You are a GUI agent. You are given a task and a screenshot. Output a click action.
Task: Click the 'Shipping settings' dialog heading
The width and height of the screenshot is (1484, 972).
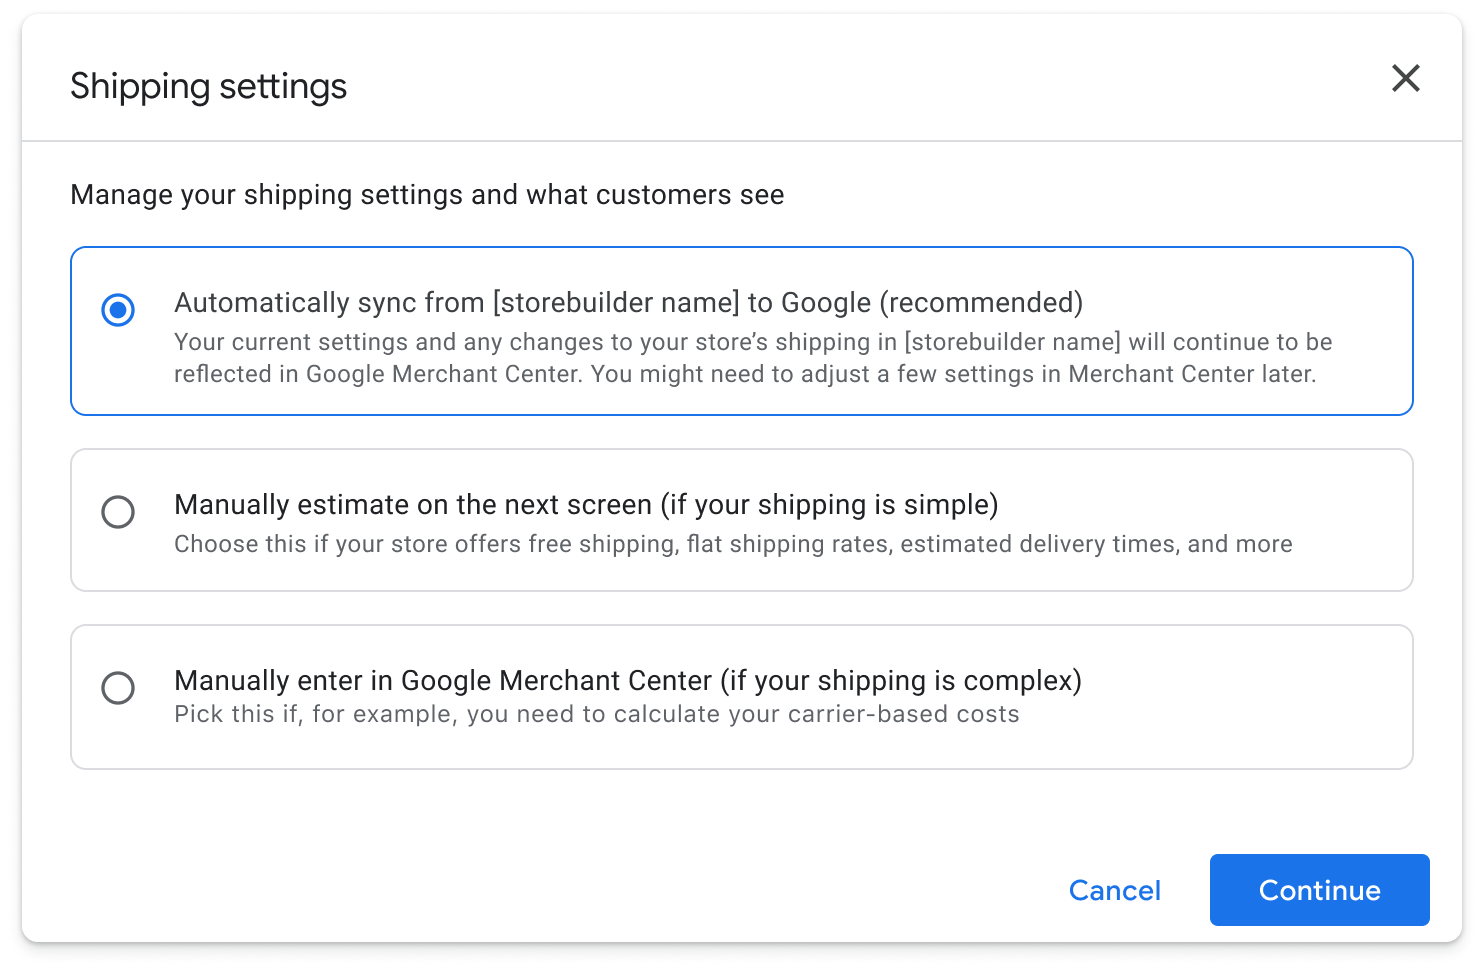tap(208, 86)
